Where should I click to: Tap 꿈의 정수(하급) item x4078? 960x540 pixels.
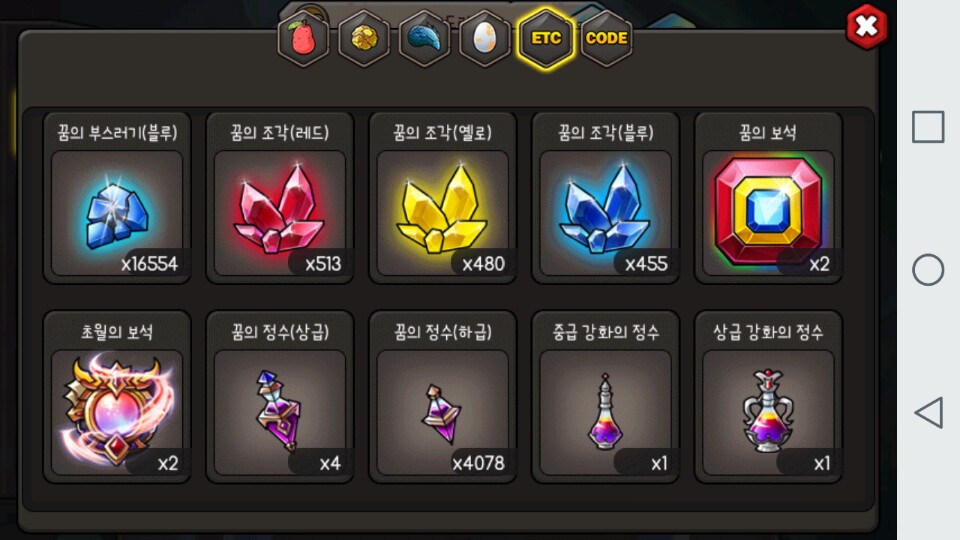[x=443, y=397]
